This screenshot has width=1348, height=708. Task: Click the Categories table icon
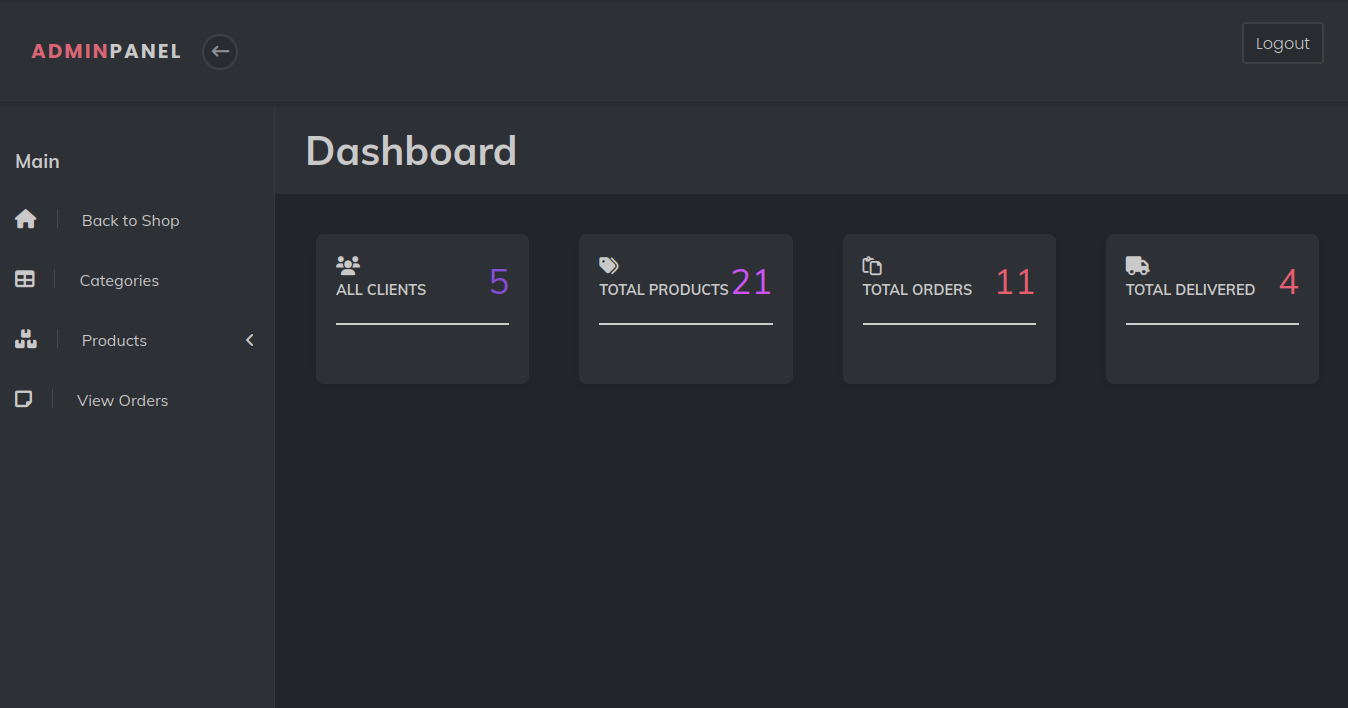pyautogui.click(x=25, y=279)
